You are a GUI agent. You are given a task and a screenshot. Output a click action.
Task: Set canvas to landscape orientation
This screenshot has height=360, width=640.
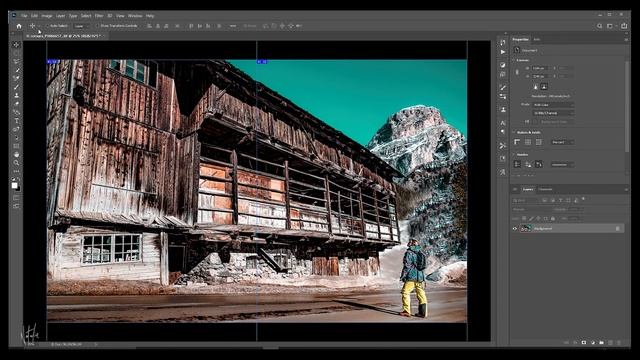[x=544, y=87]
